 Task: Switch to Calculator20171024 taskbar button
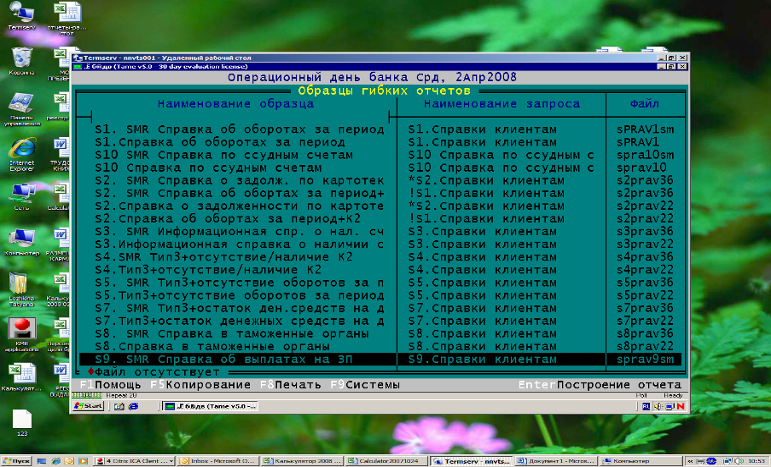click(x=386, y=461)
